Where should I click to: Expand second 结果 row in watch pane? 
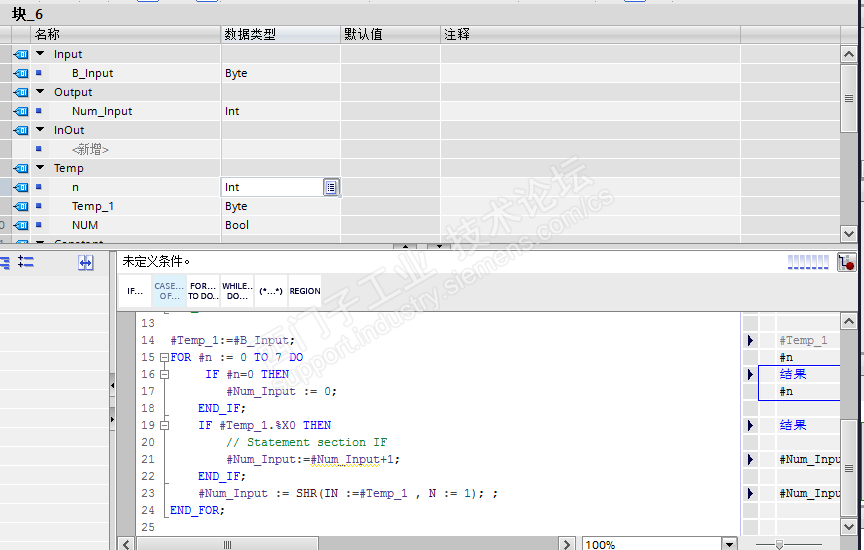pyautogui.click(x=750, y=425)
